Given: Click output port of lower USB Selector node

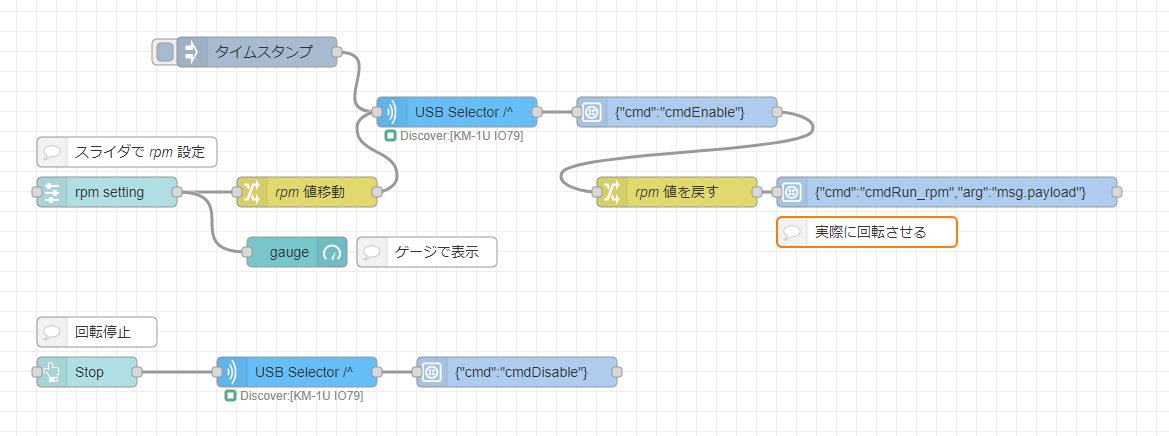Looking at the screenshot, I should (x=376, y=372).
